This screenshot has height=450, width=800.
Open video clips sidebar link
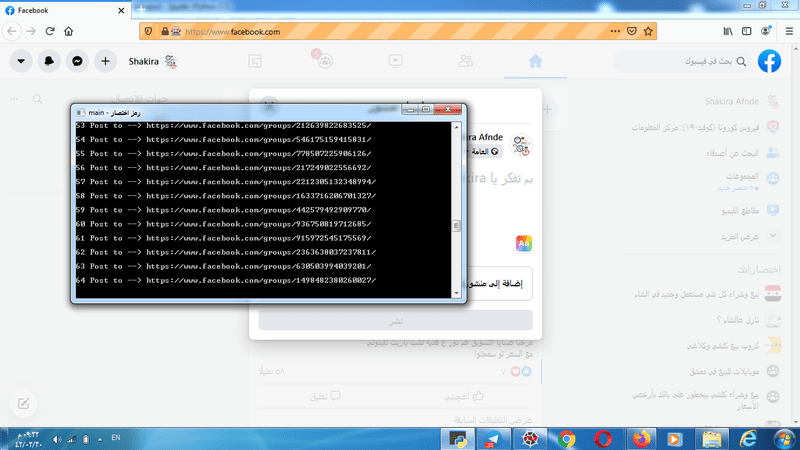pos(750,210)
